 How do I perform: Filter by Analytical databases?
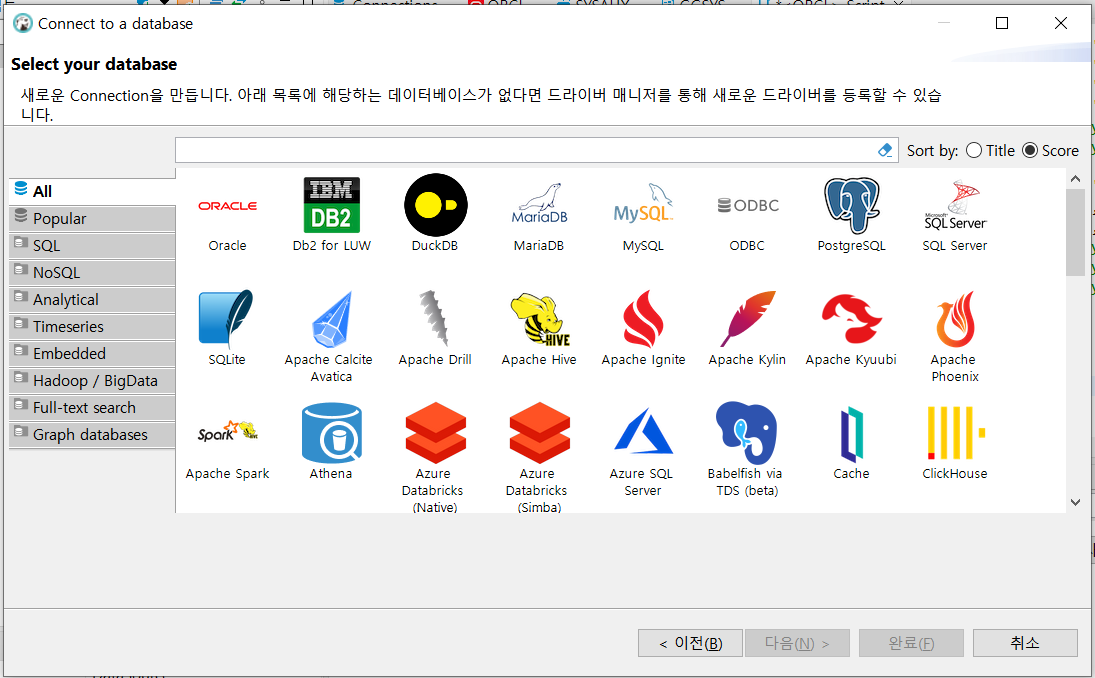[92, 300]
